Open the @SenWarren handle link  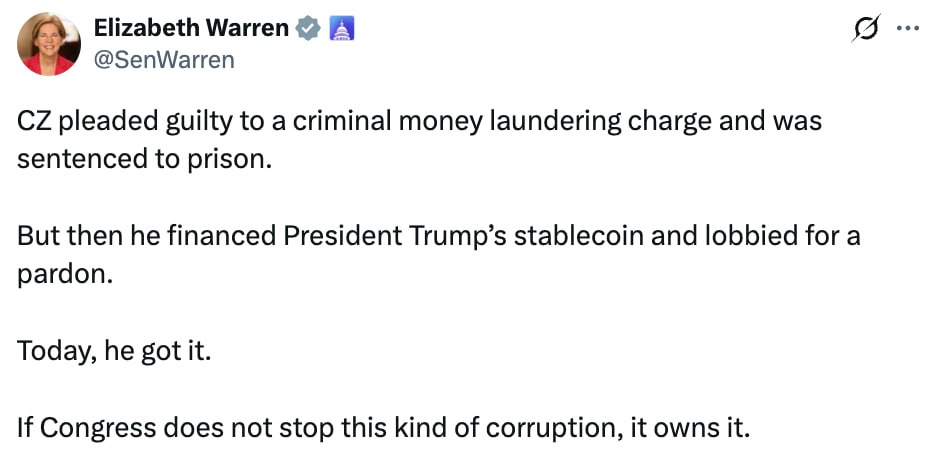tap(164, 60)
